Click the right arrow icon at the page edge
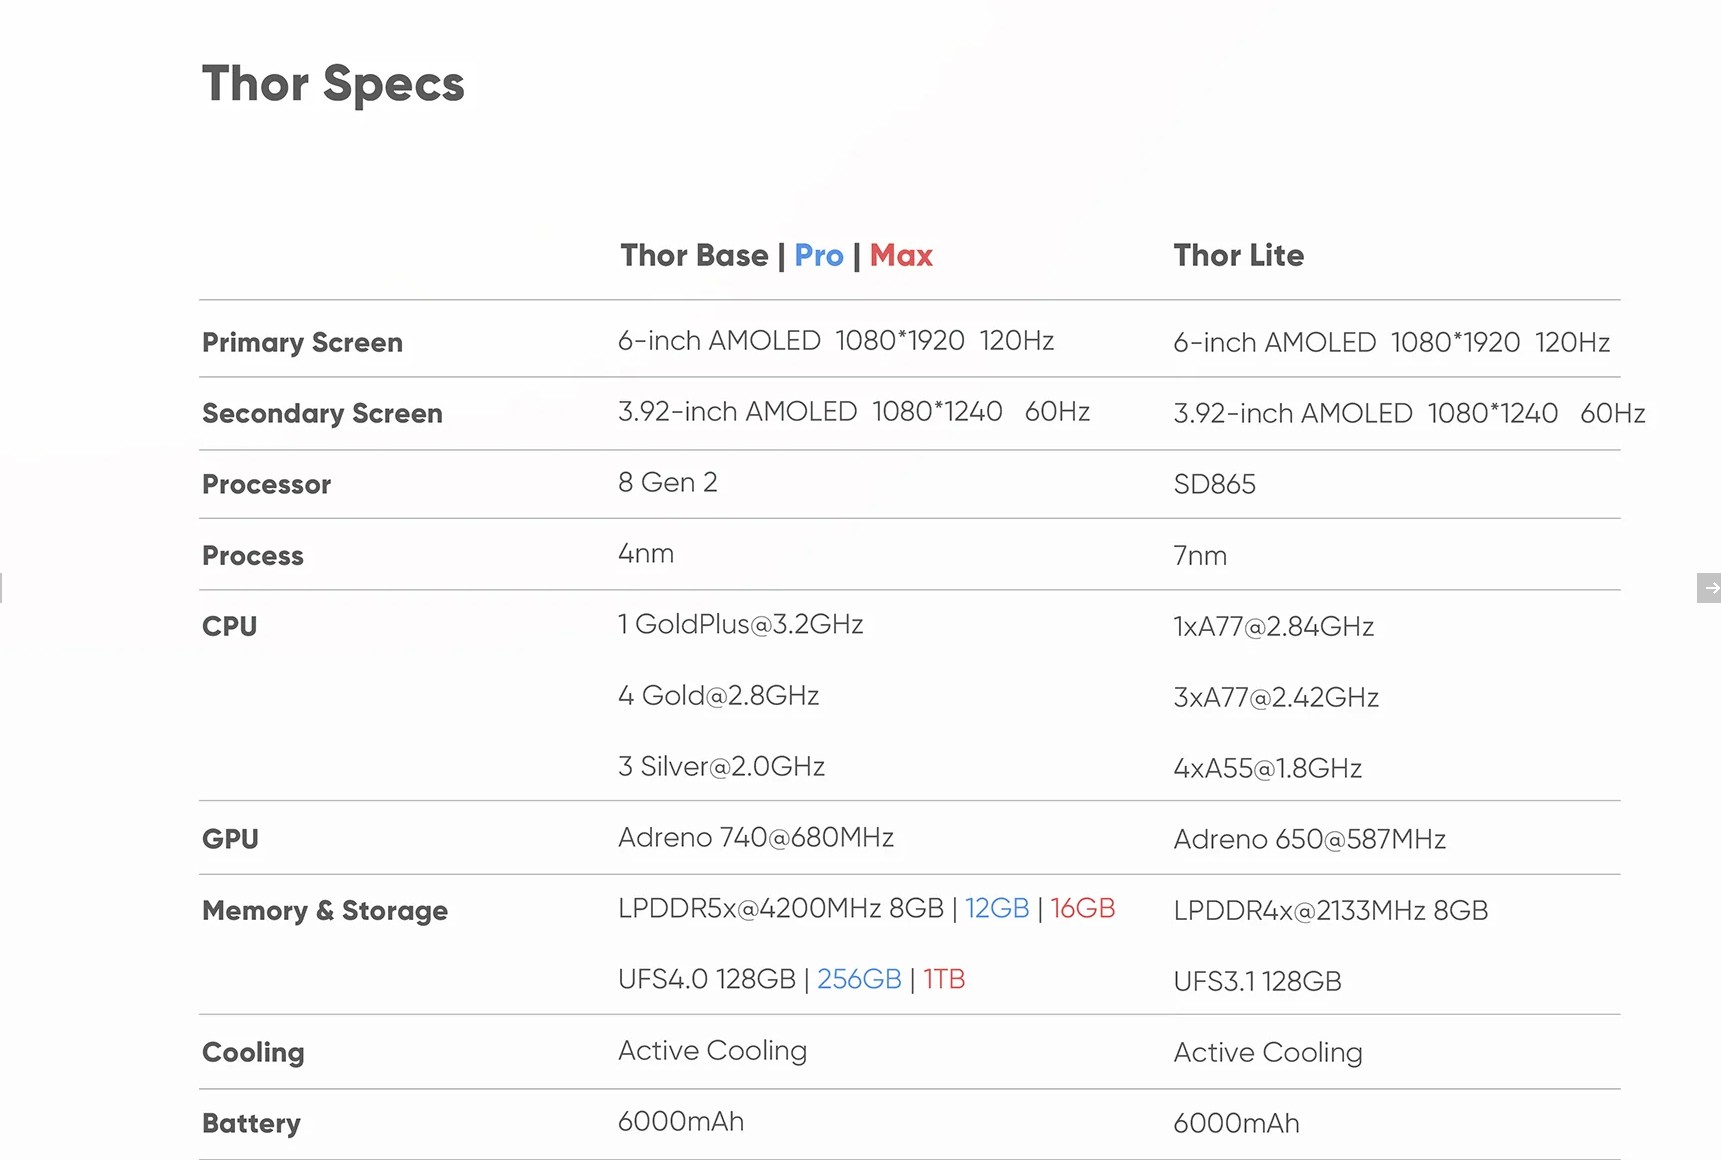The width and height of the screenshot is (1721, 1160). pos(1709,588)
